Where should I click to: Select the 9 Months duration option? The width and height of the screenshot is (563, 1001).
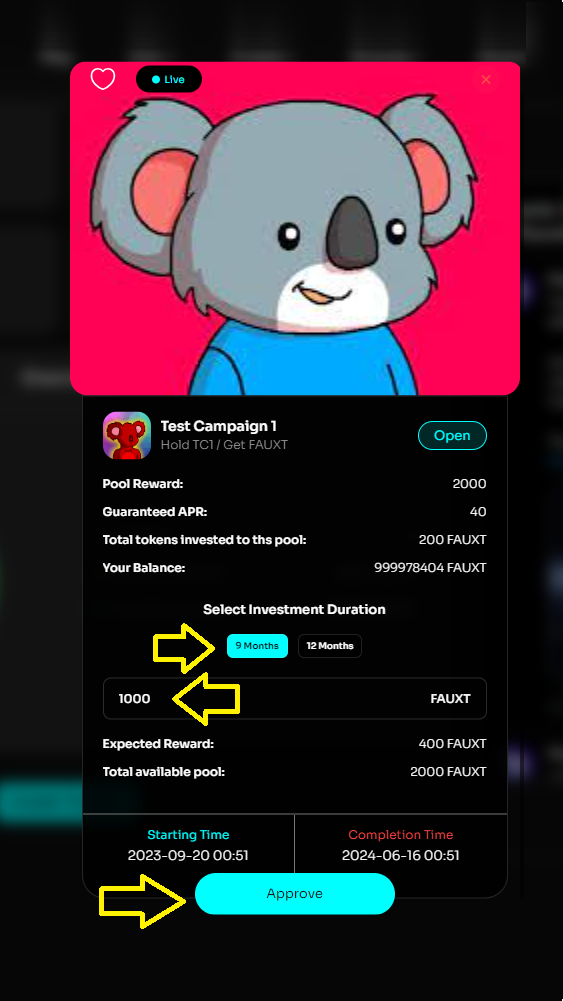click(x=257, y=645)
